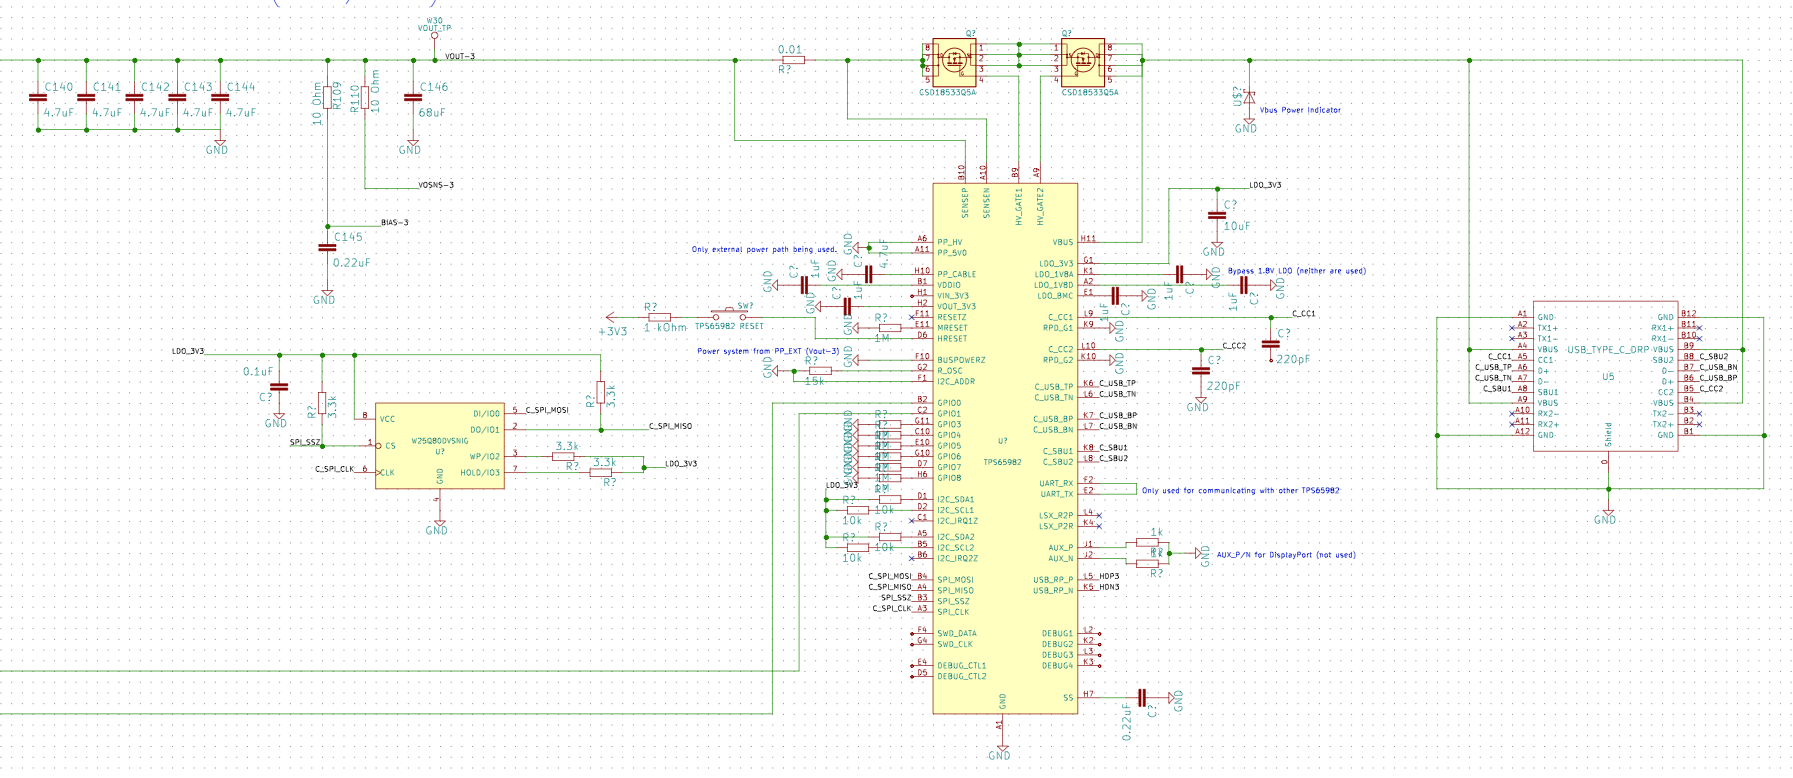Select the 1 kOhm resistor near +3V3
Screen dimensions: 1793x778
660,316
